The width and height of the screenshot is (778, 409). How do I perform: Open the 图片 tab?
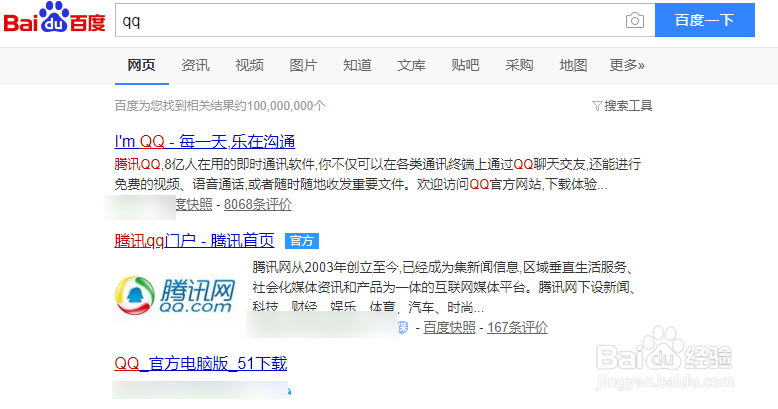303,66
